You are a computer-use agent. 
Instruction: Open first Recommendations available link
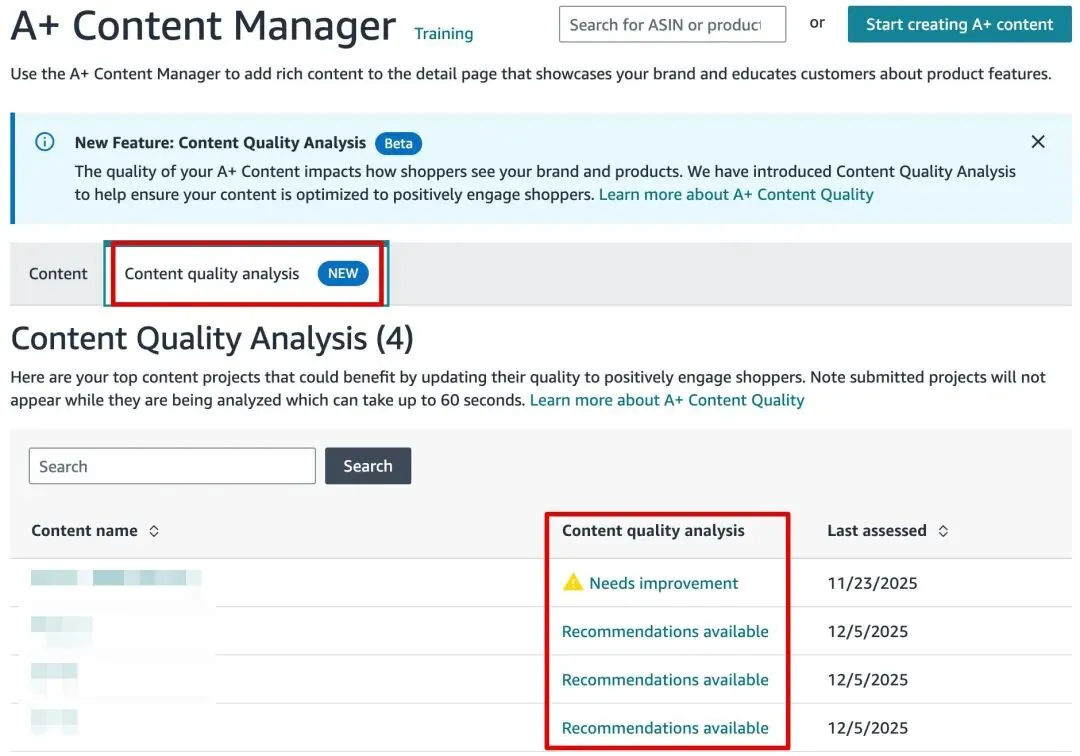(x=665, y=631)
